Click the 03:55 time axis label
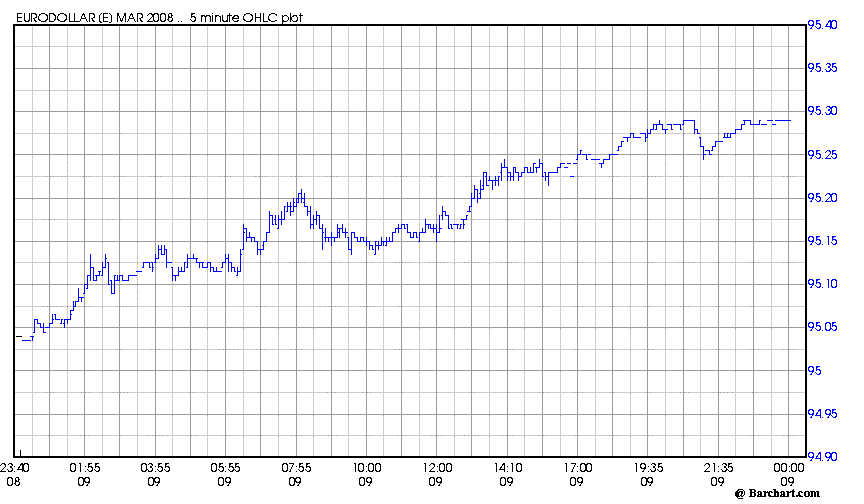 tap(155, 468)
